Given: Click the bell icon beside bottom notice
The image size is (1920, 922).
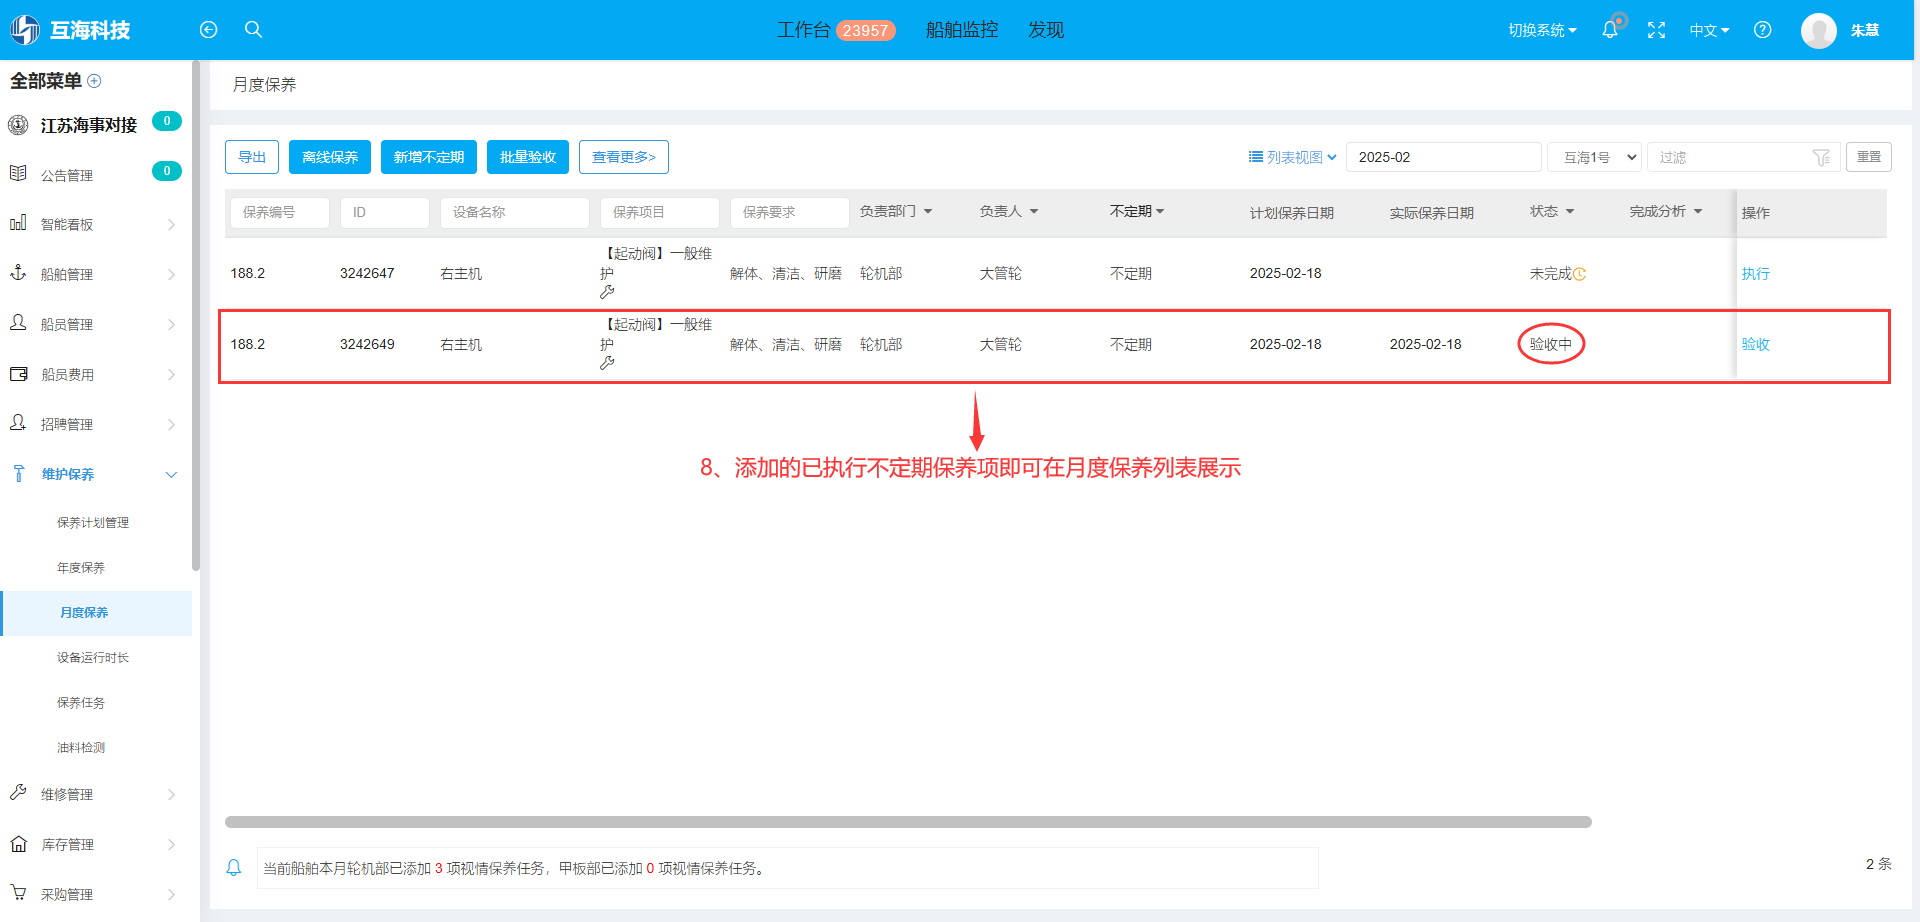Looking at the screenshot, I should pyautogui.click(x=234, y=868).
